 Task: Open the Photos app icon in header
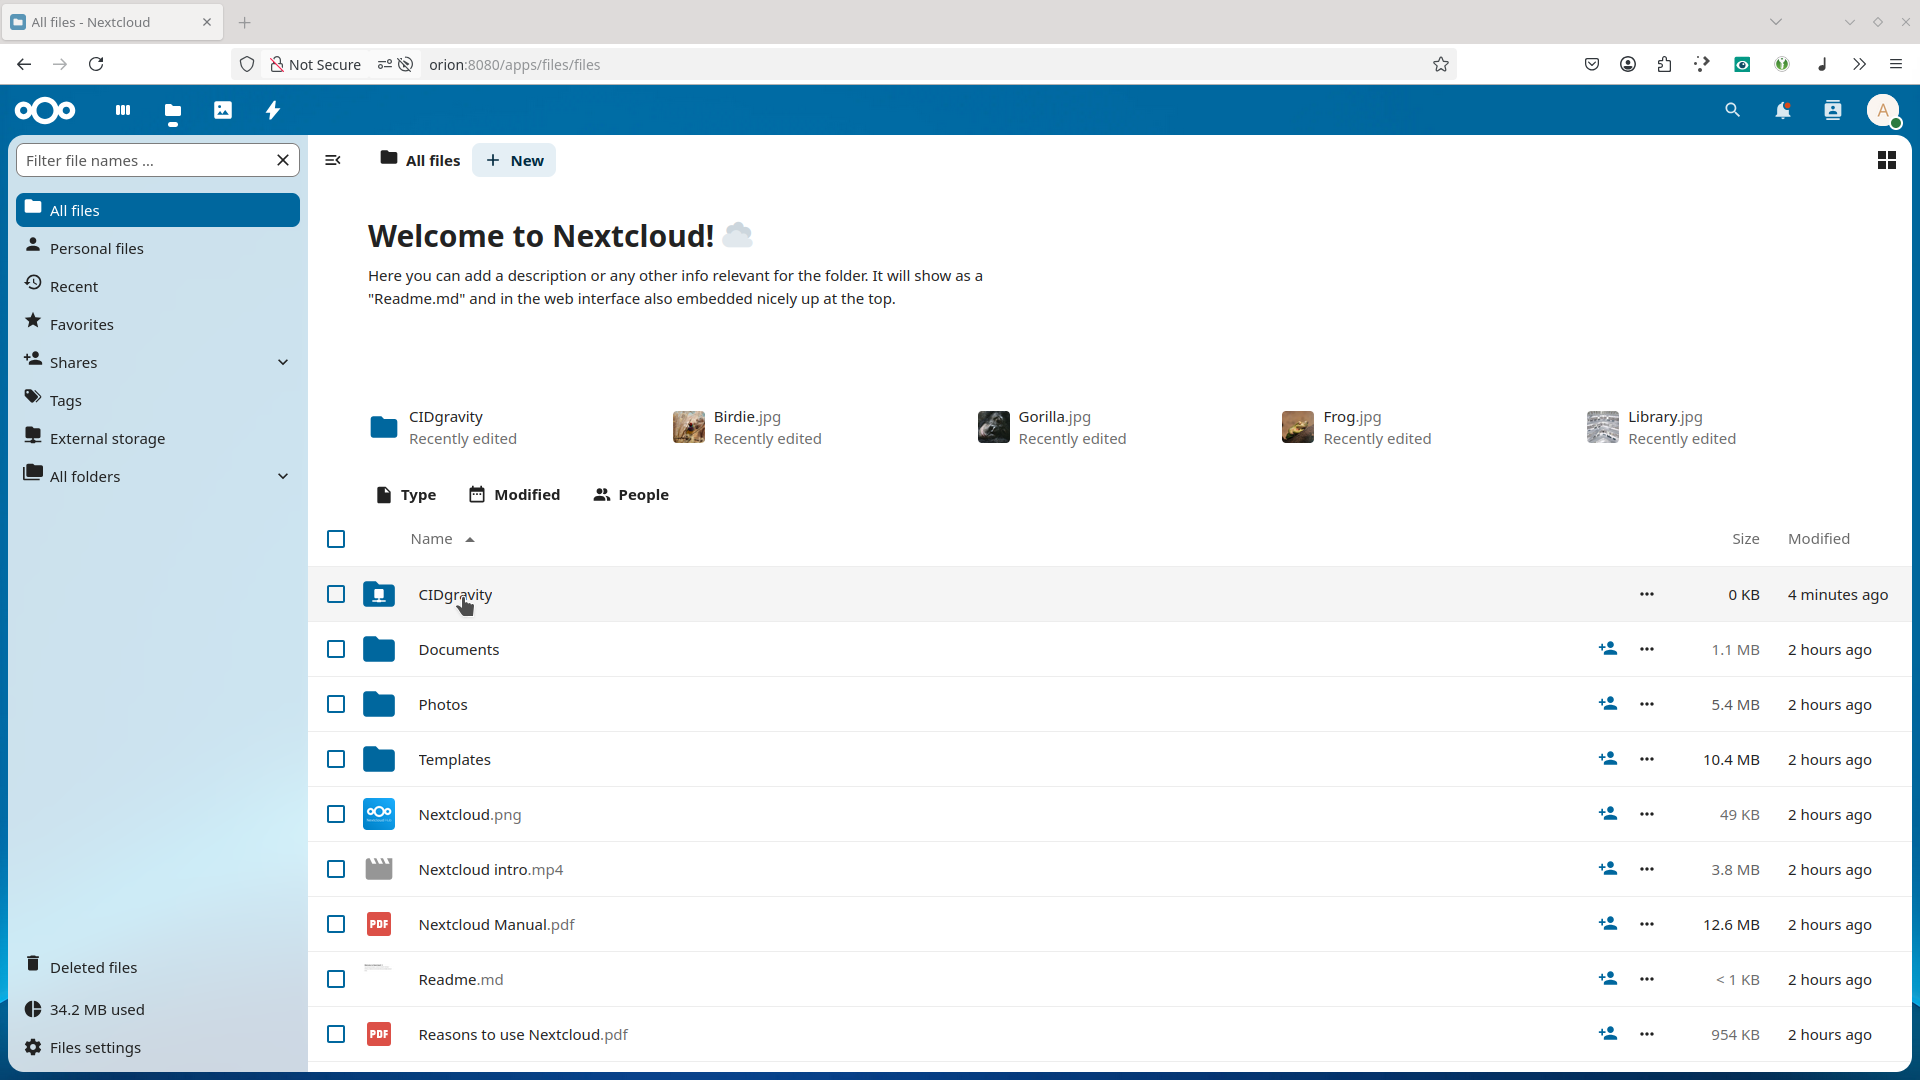pyautogui.click(x=223, y=110)
